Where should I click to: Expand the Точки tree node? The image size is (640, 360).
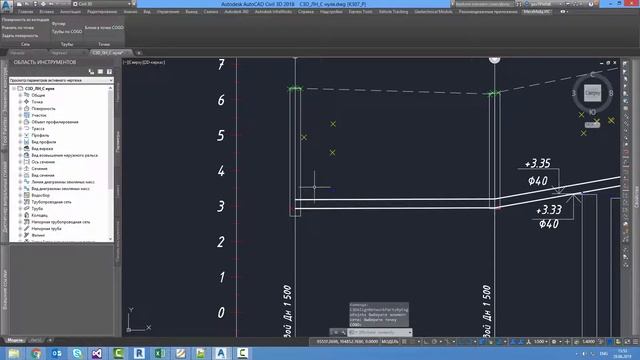pyautogui.click(x=20, y=102)
